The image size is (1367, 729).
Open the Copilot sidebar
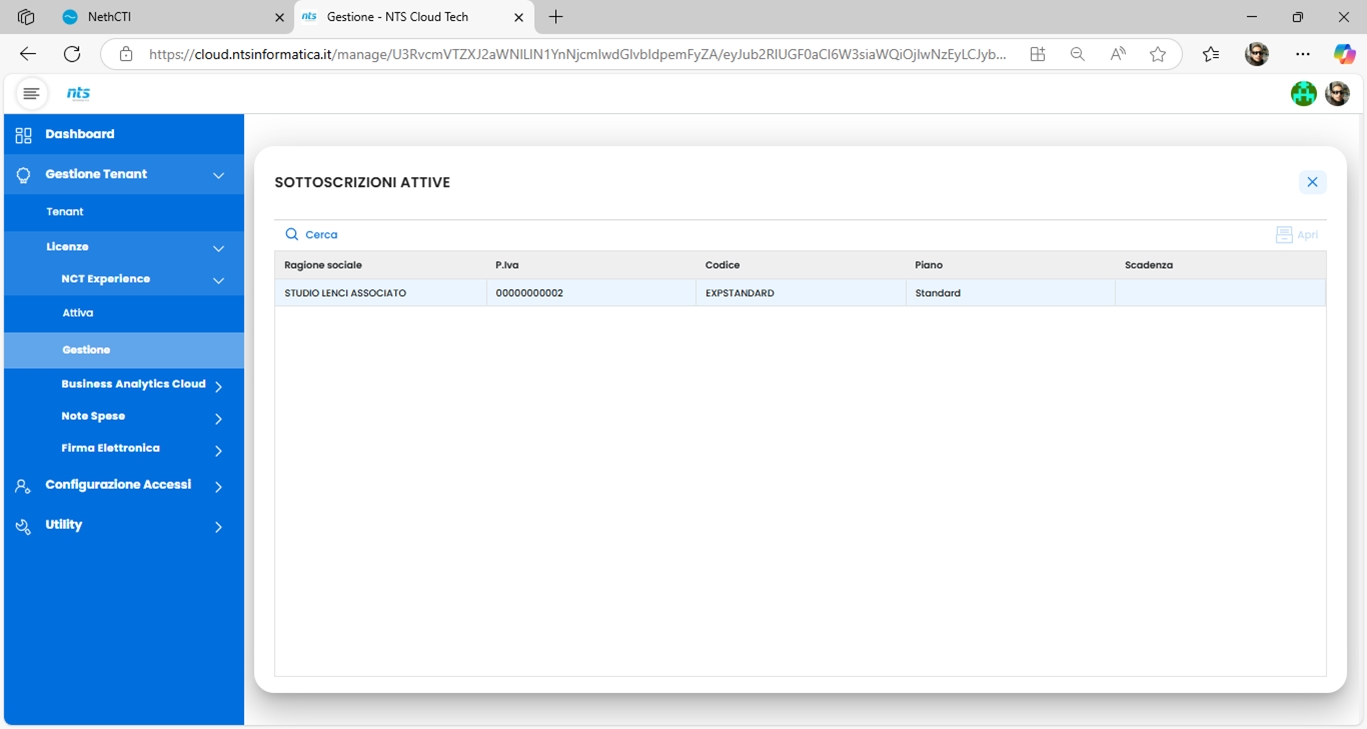(1344, 55)
